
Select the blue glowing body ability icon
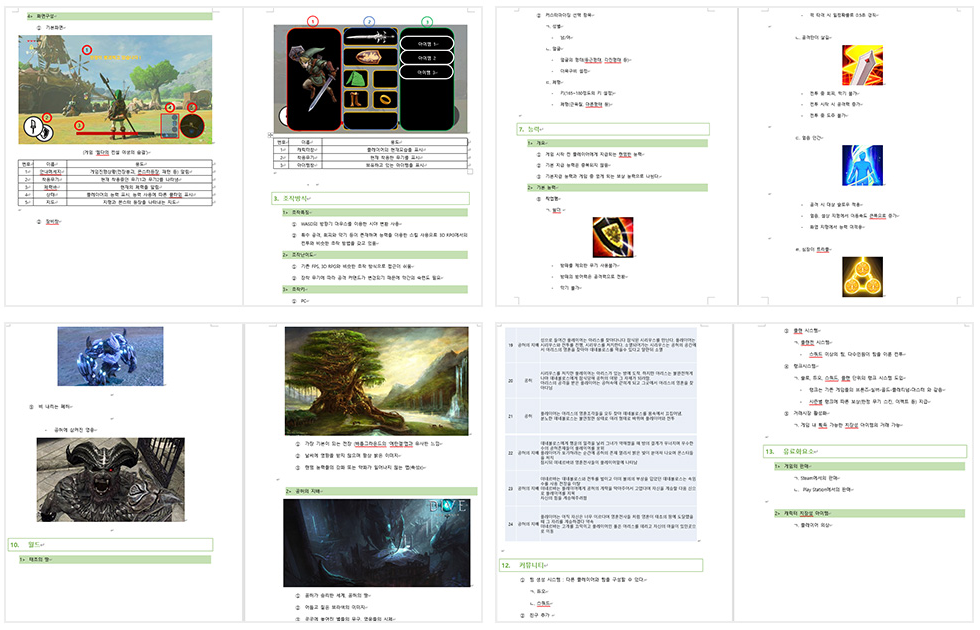click(862, 165)
